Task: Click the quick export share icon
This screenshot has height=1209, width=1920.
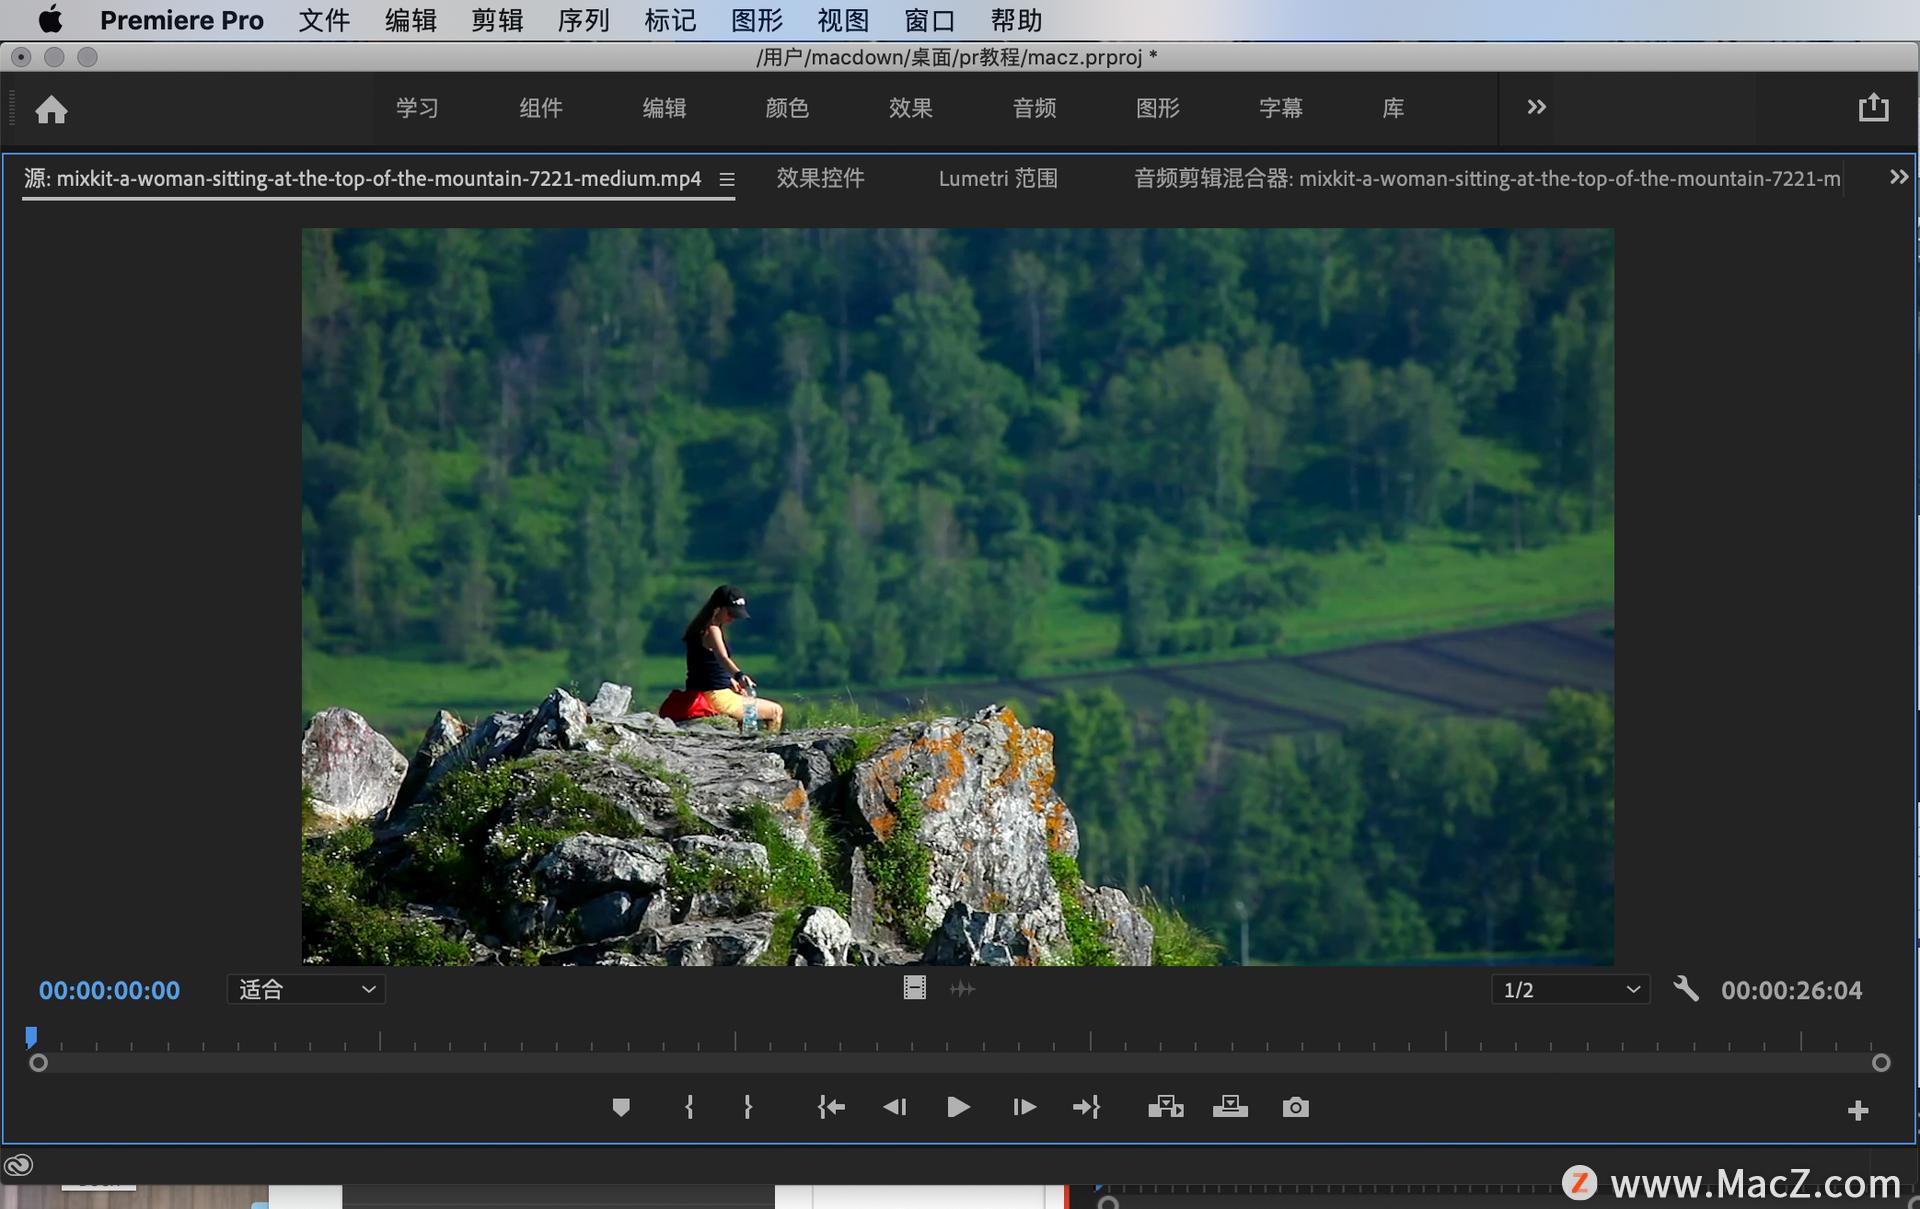Action: click(x=1873, y=108)
